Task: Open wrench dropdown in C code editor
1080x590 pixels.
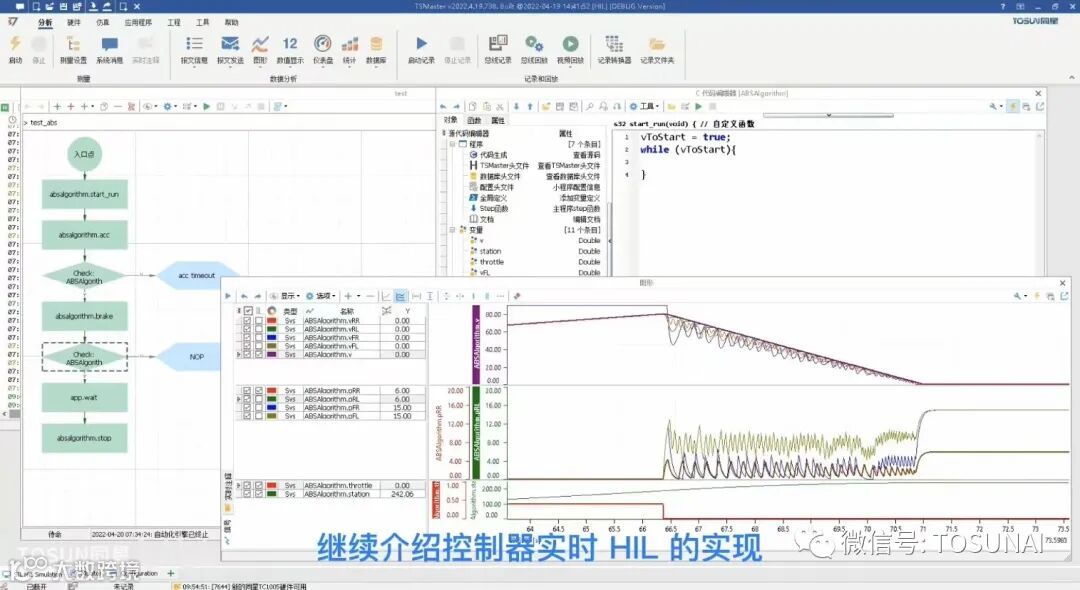Action: (996, 107)
